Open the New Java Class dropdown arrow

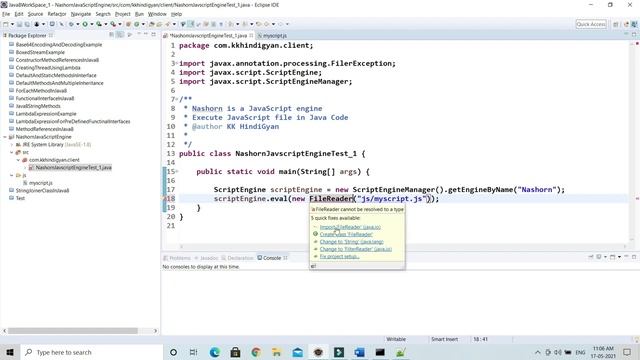143,24
